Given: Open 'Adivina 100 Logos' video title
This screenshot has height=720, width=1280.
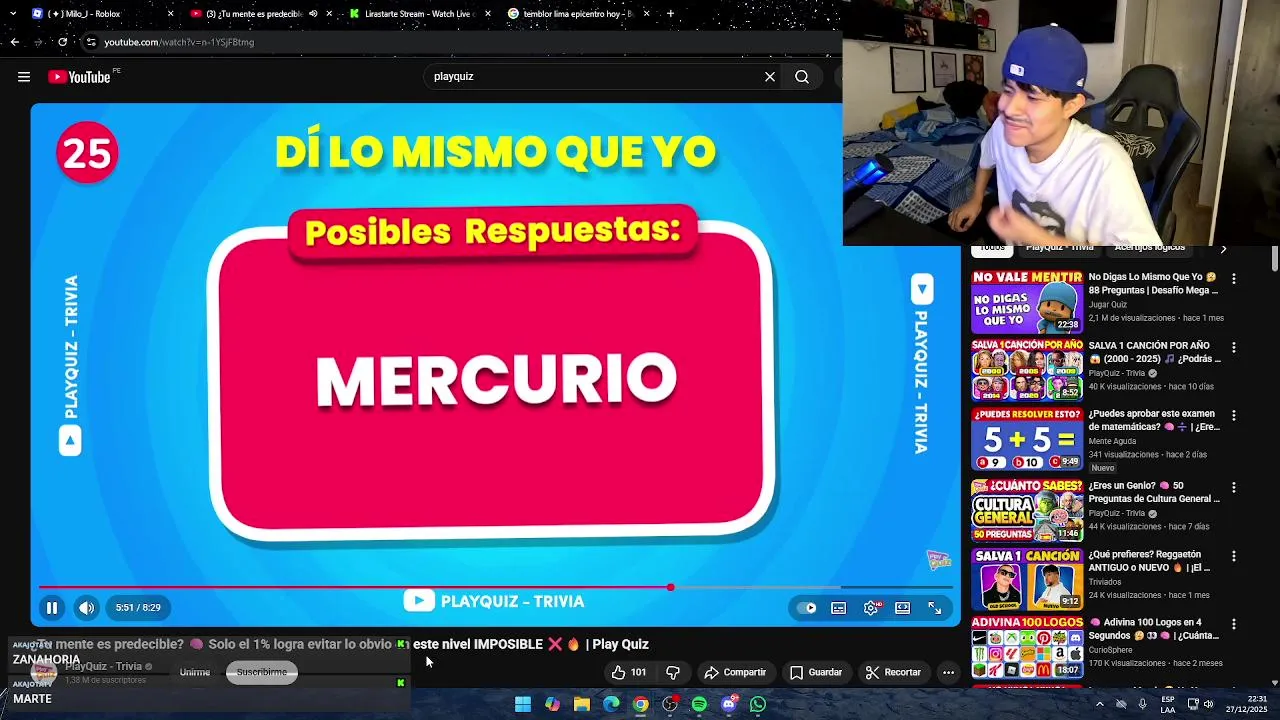Looking at the screenshot, I should [x=1153, y=629].
